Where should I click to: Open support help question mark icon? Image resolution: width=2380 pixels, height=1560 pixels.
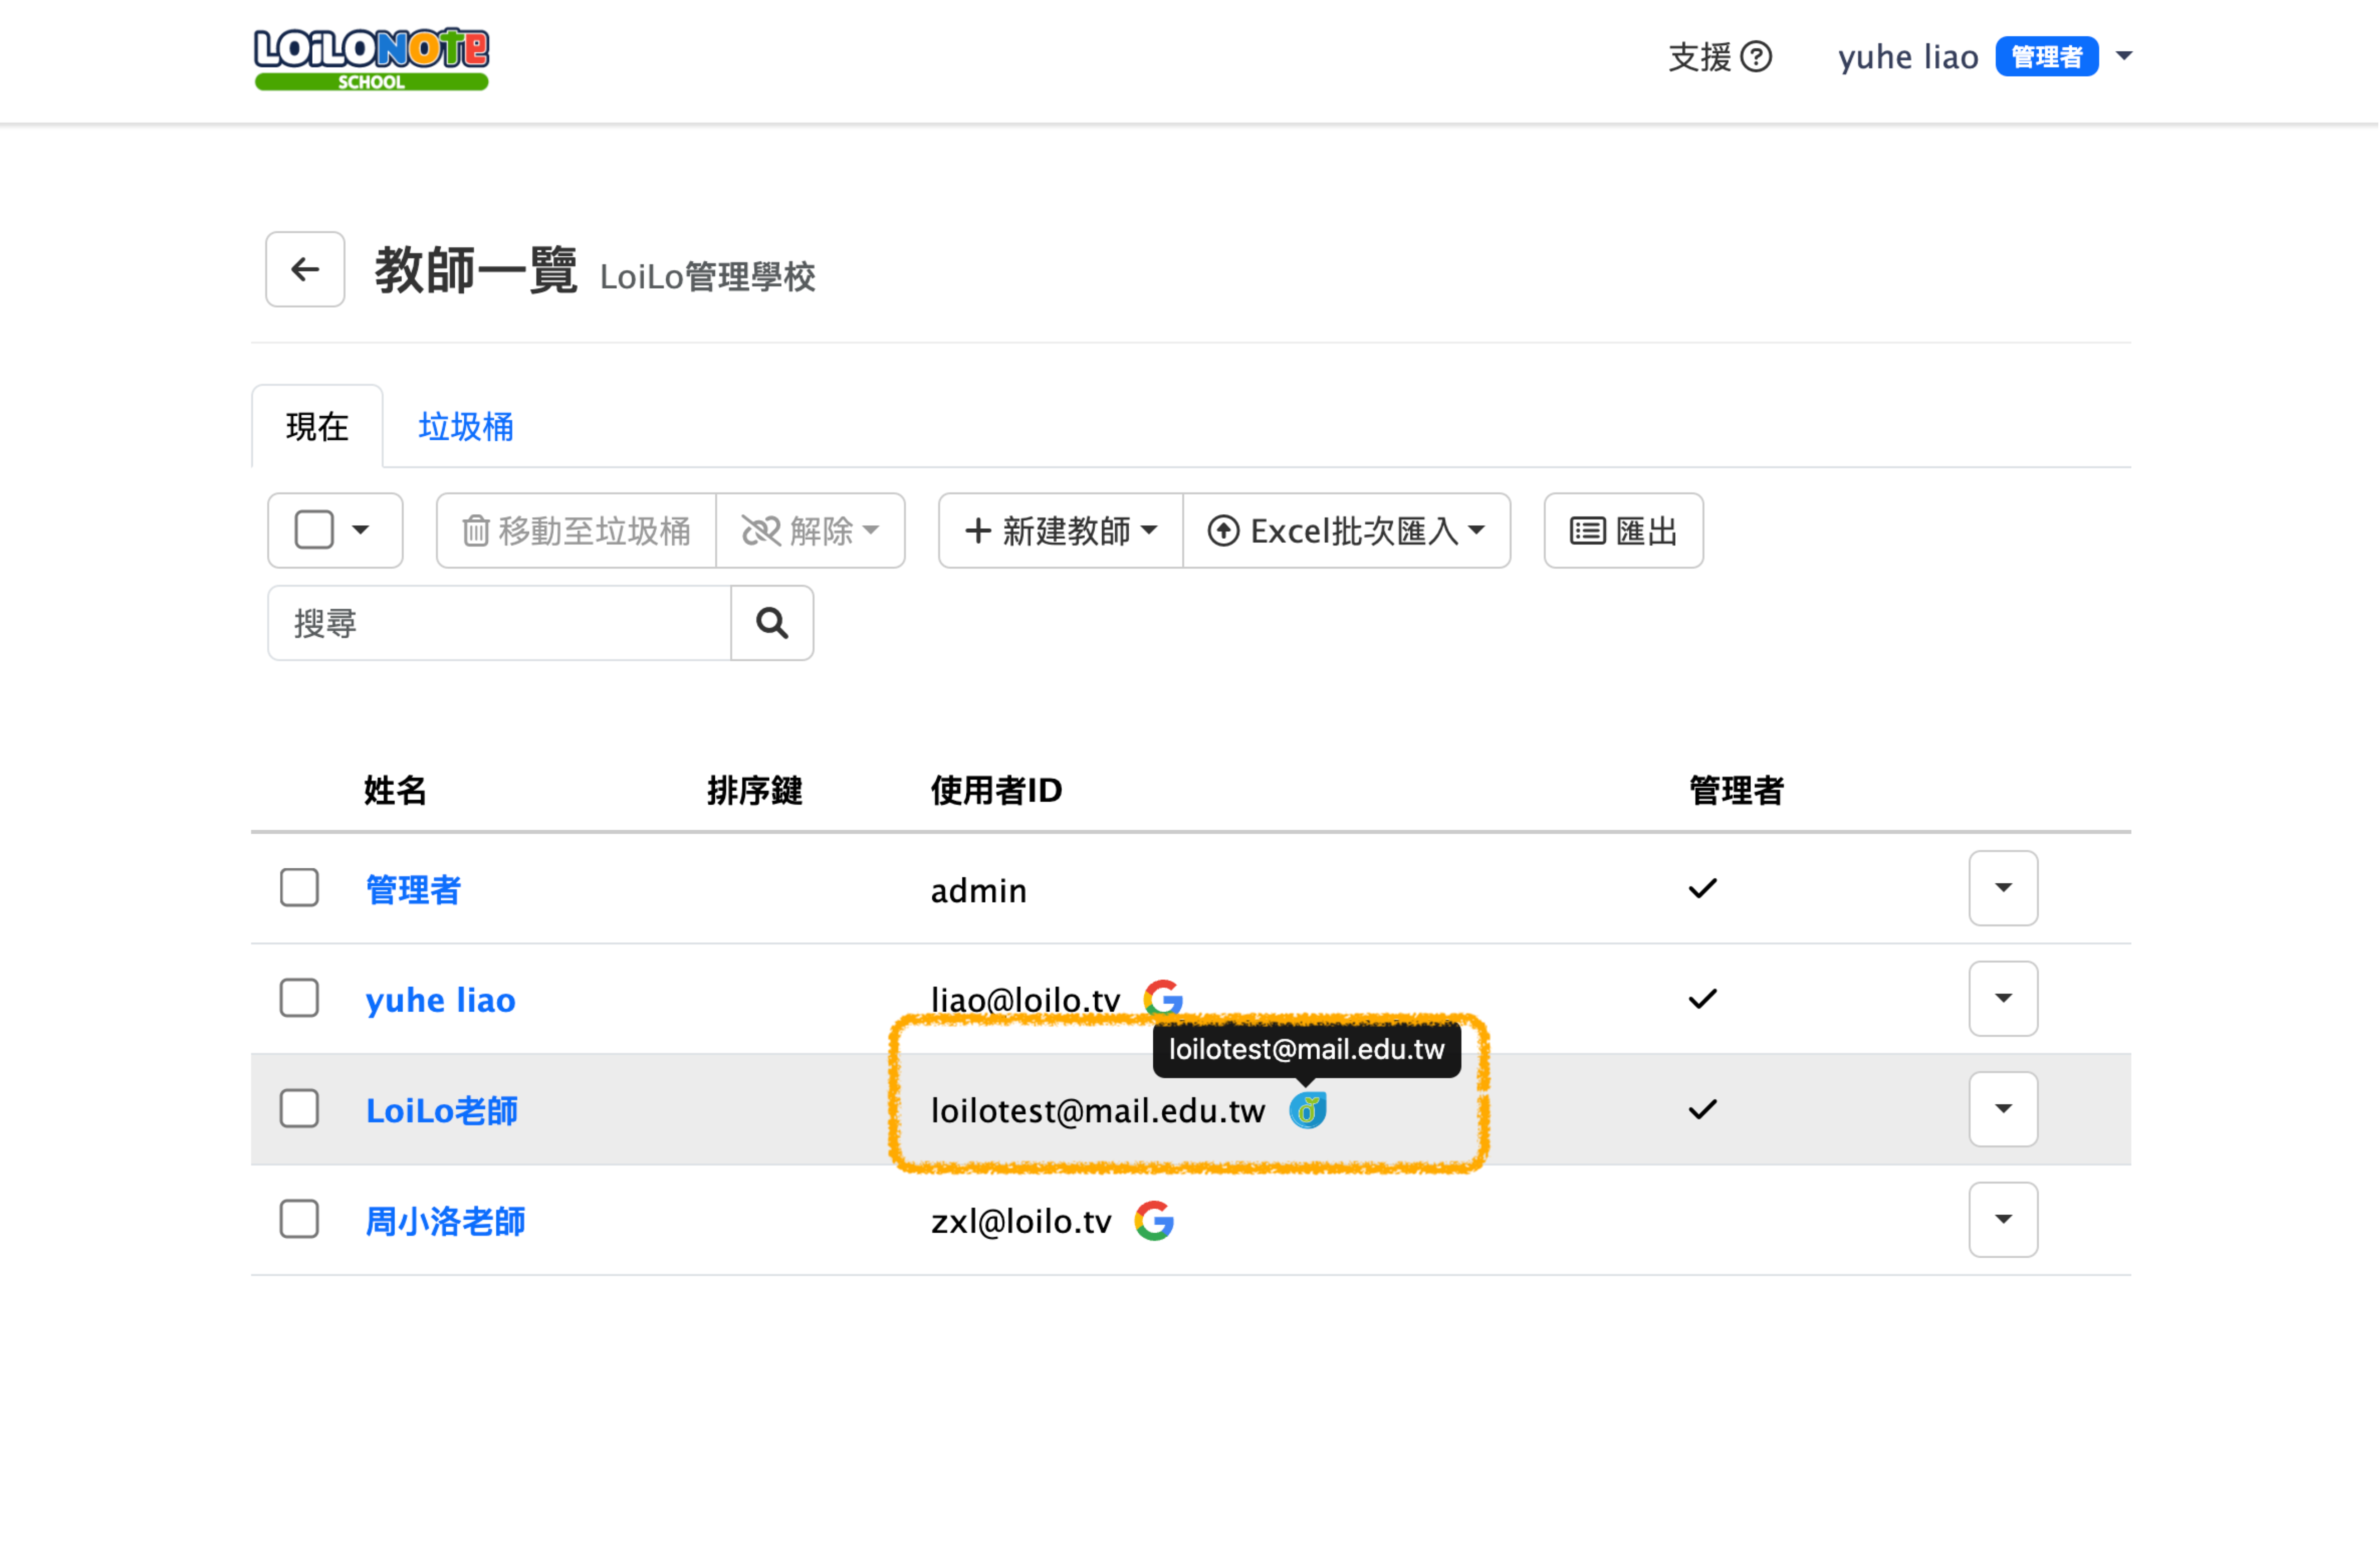1756,57
